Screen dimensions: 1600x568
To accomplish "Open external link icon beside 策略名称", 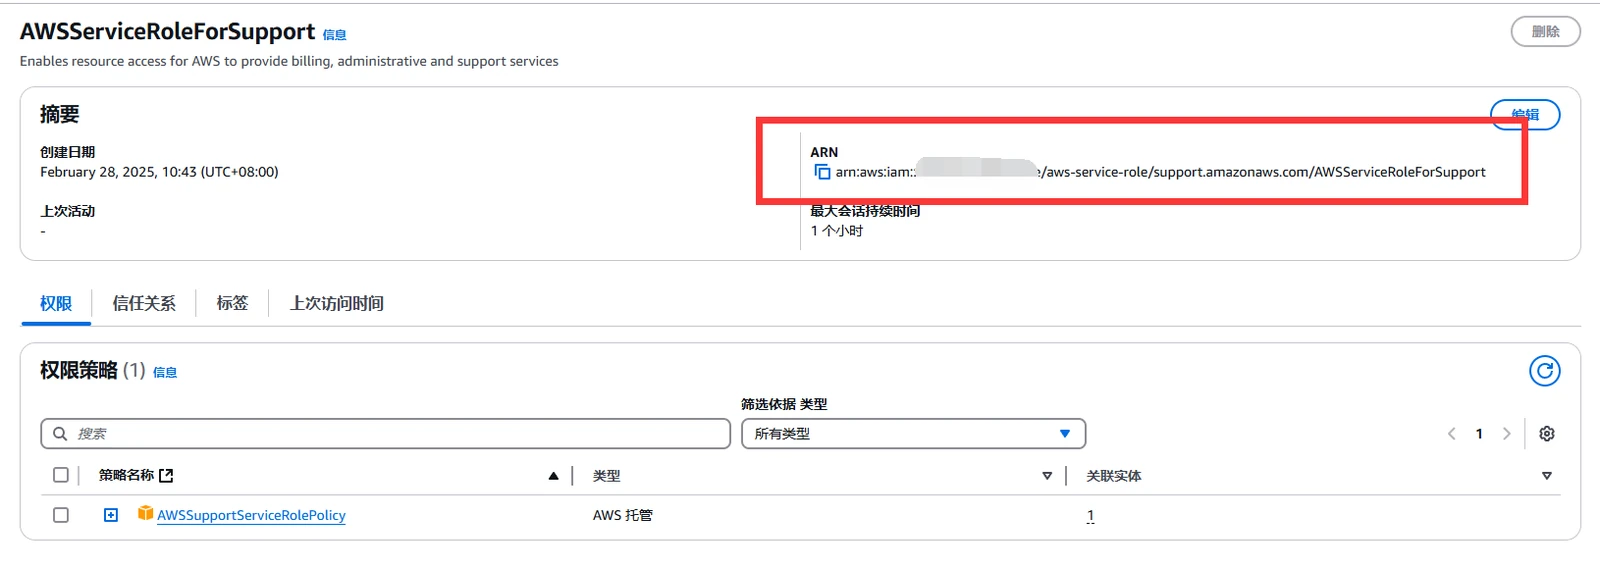I will tap(166, 475).
